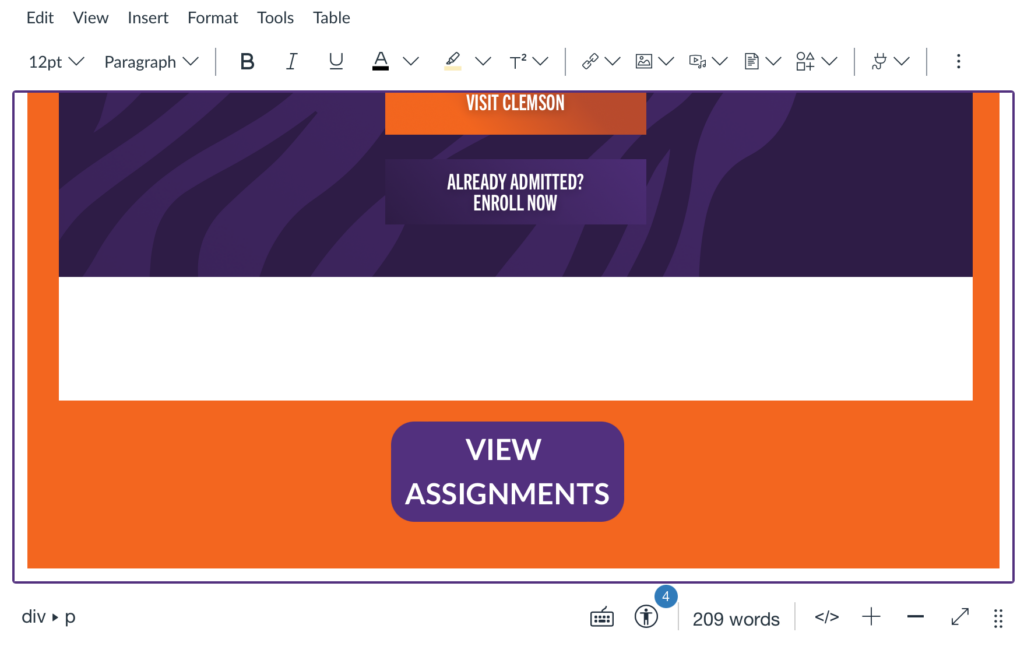The width and height of the screenshot is (1024, 646).
Task: Click the record/upload media icon
Action: pyautogui.click(x=697, y=61)
